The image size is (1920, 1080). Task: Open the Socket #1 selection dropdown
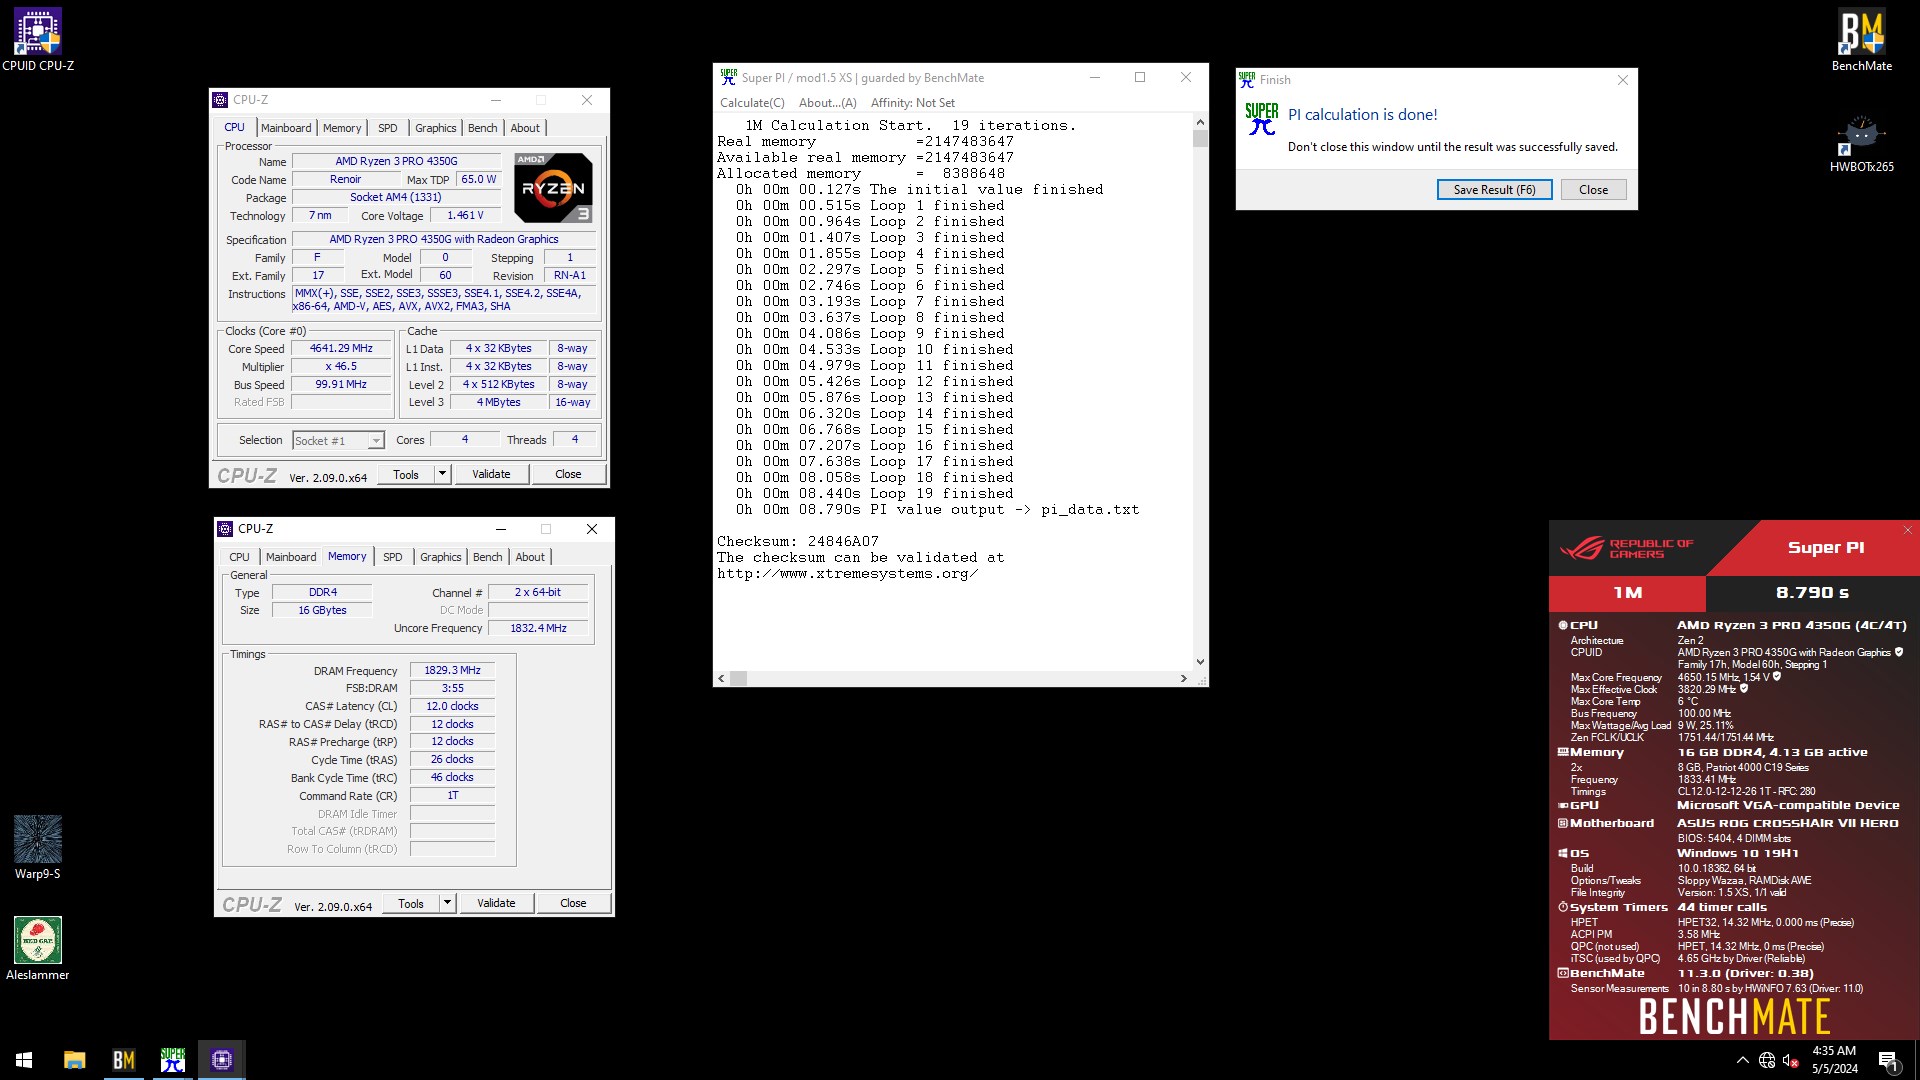coord(338,441)
